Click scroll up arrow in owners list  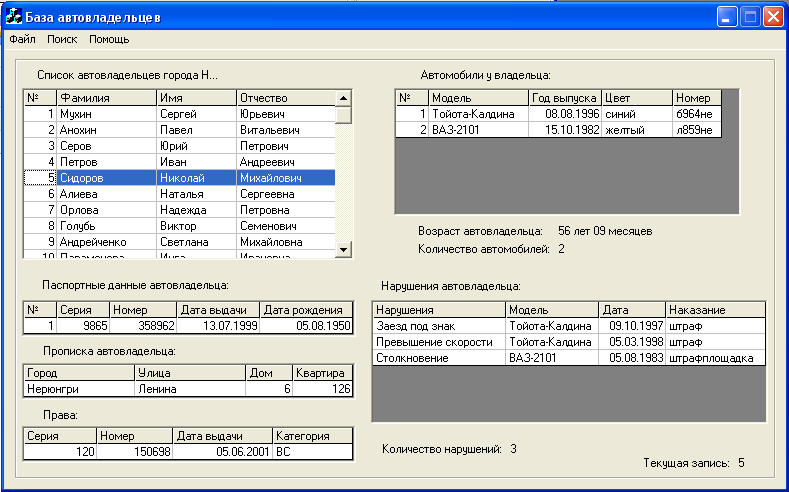pos(343,98)
